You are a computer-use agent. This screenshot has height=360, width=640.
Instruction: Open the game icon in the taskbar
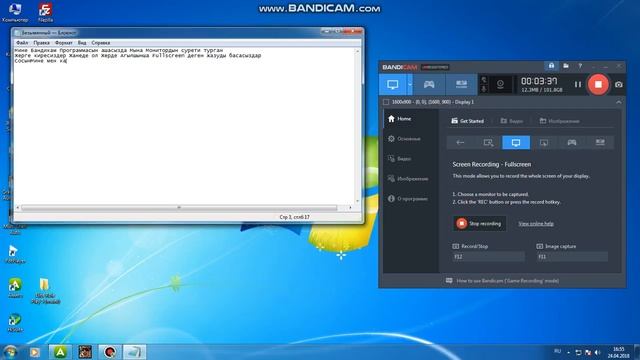click(x=85, y=352)
